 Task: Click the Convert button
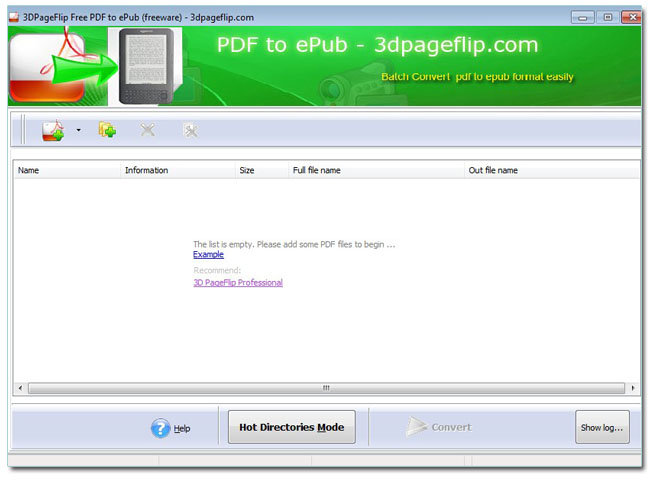pos(439,427)
